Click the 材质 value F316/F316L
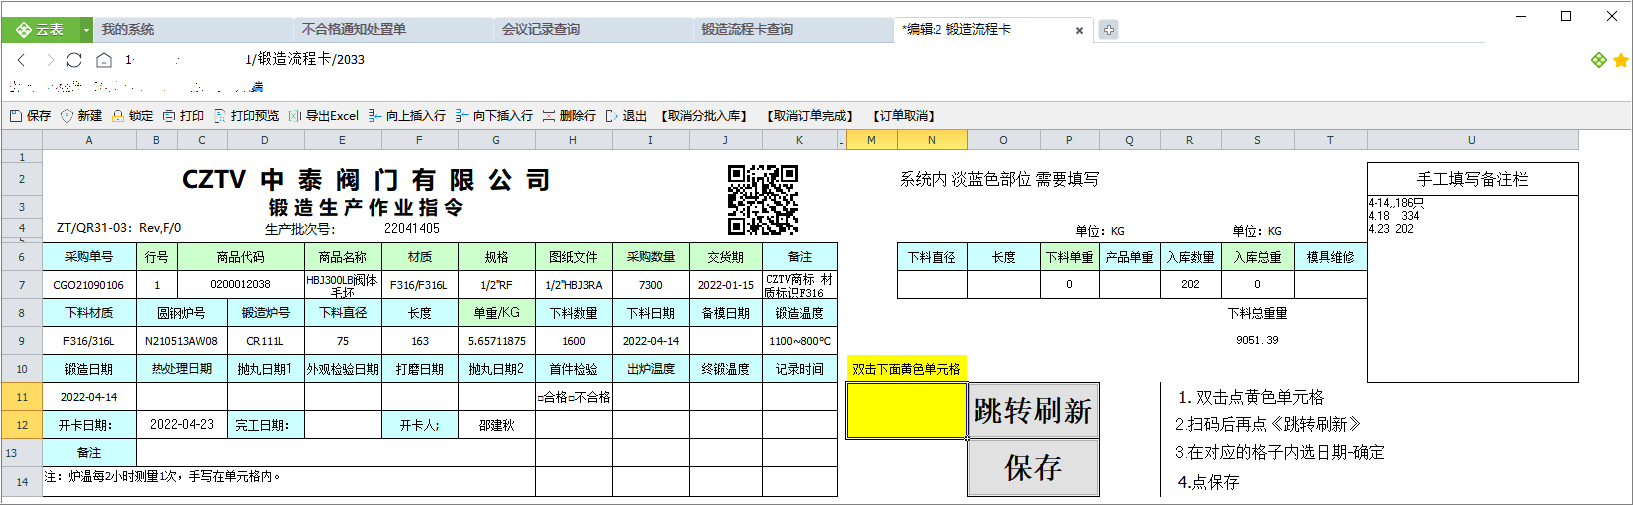The height and width of the screenshot is (505, 1633). click(x=420, y=285)
